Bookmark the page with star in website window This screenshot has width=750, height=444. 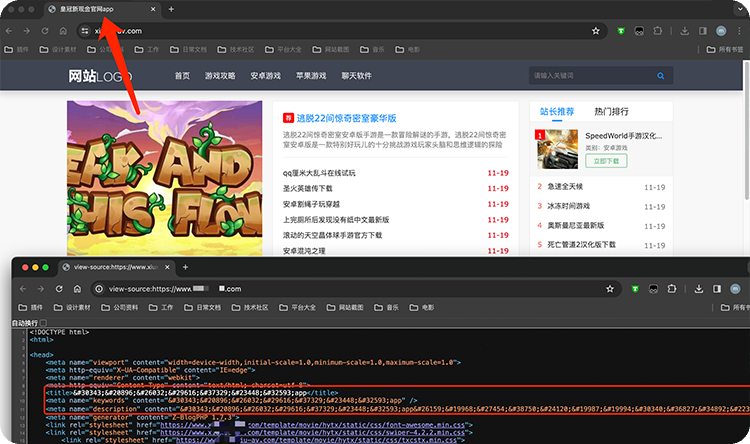pos(596,31)
